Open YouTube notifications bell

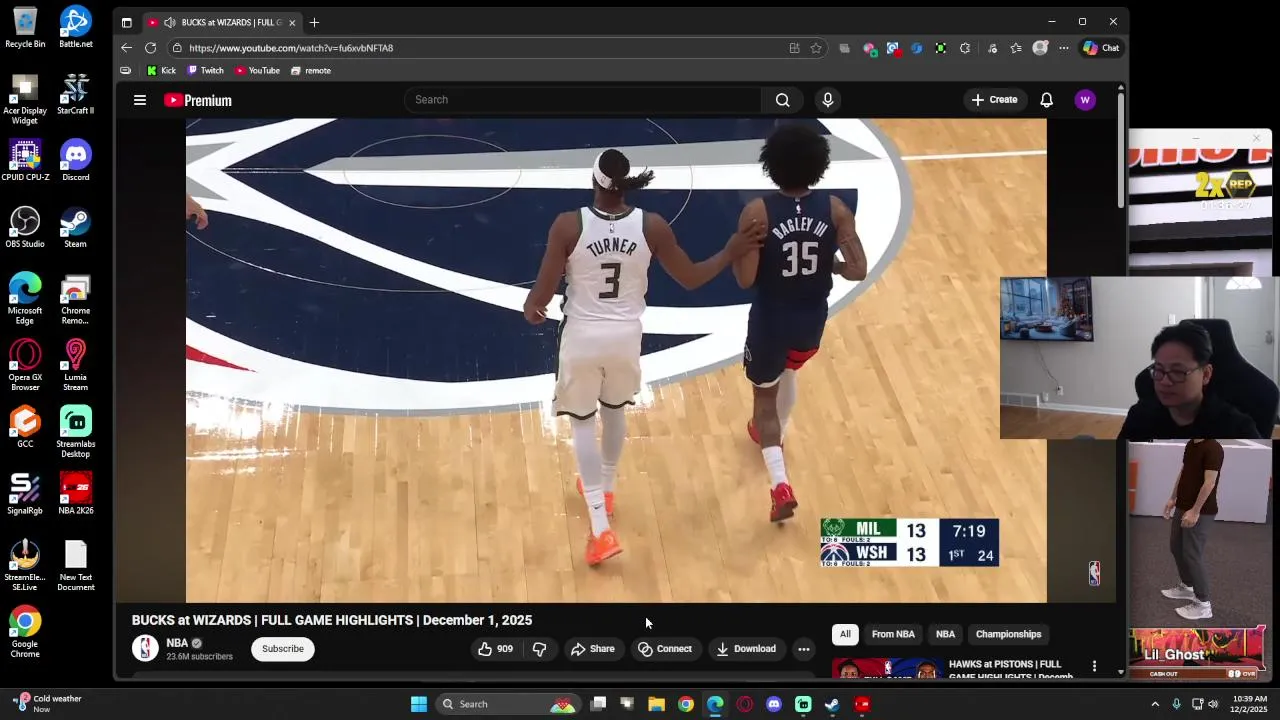[1046, 100]
